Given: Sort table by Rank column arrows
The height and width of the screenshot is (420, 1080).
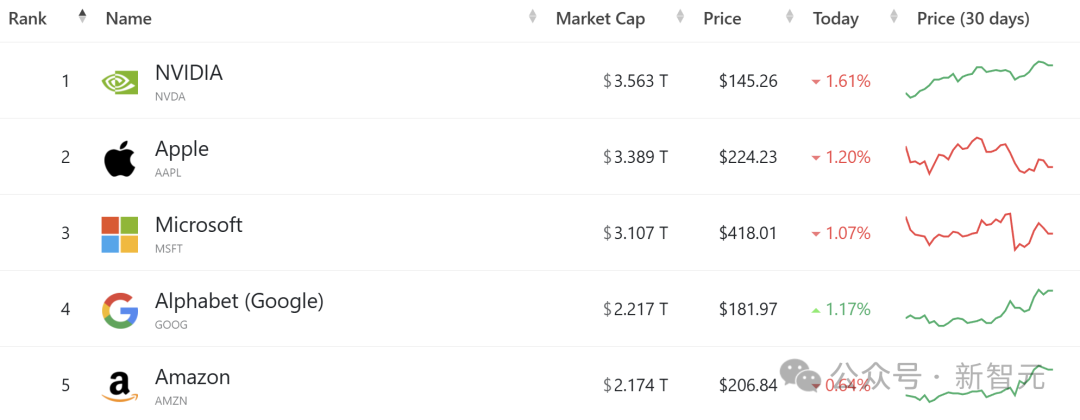Looking at the screenshot, I should pyautogui.click(x=82, y=17).
